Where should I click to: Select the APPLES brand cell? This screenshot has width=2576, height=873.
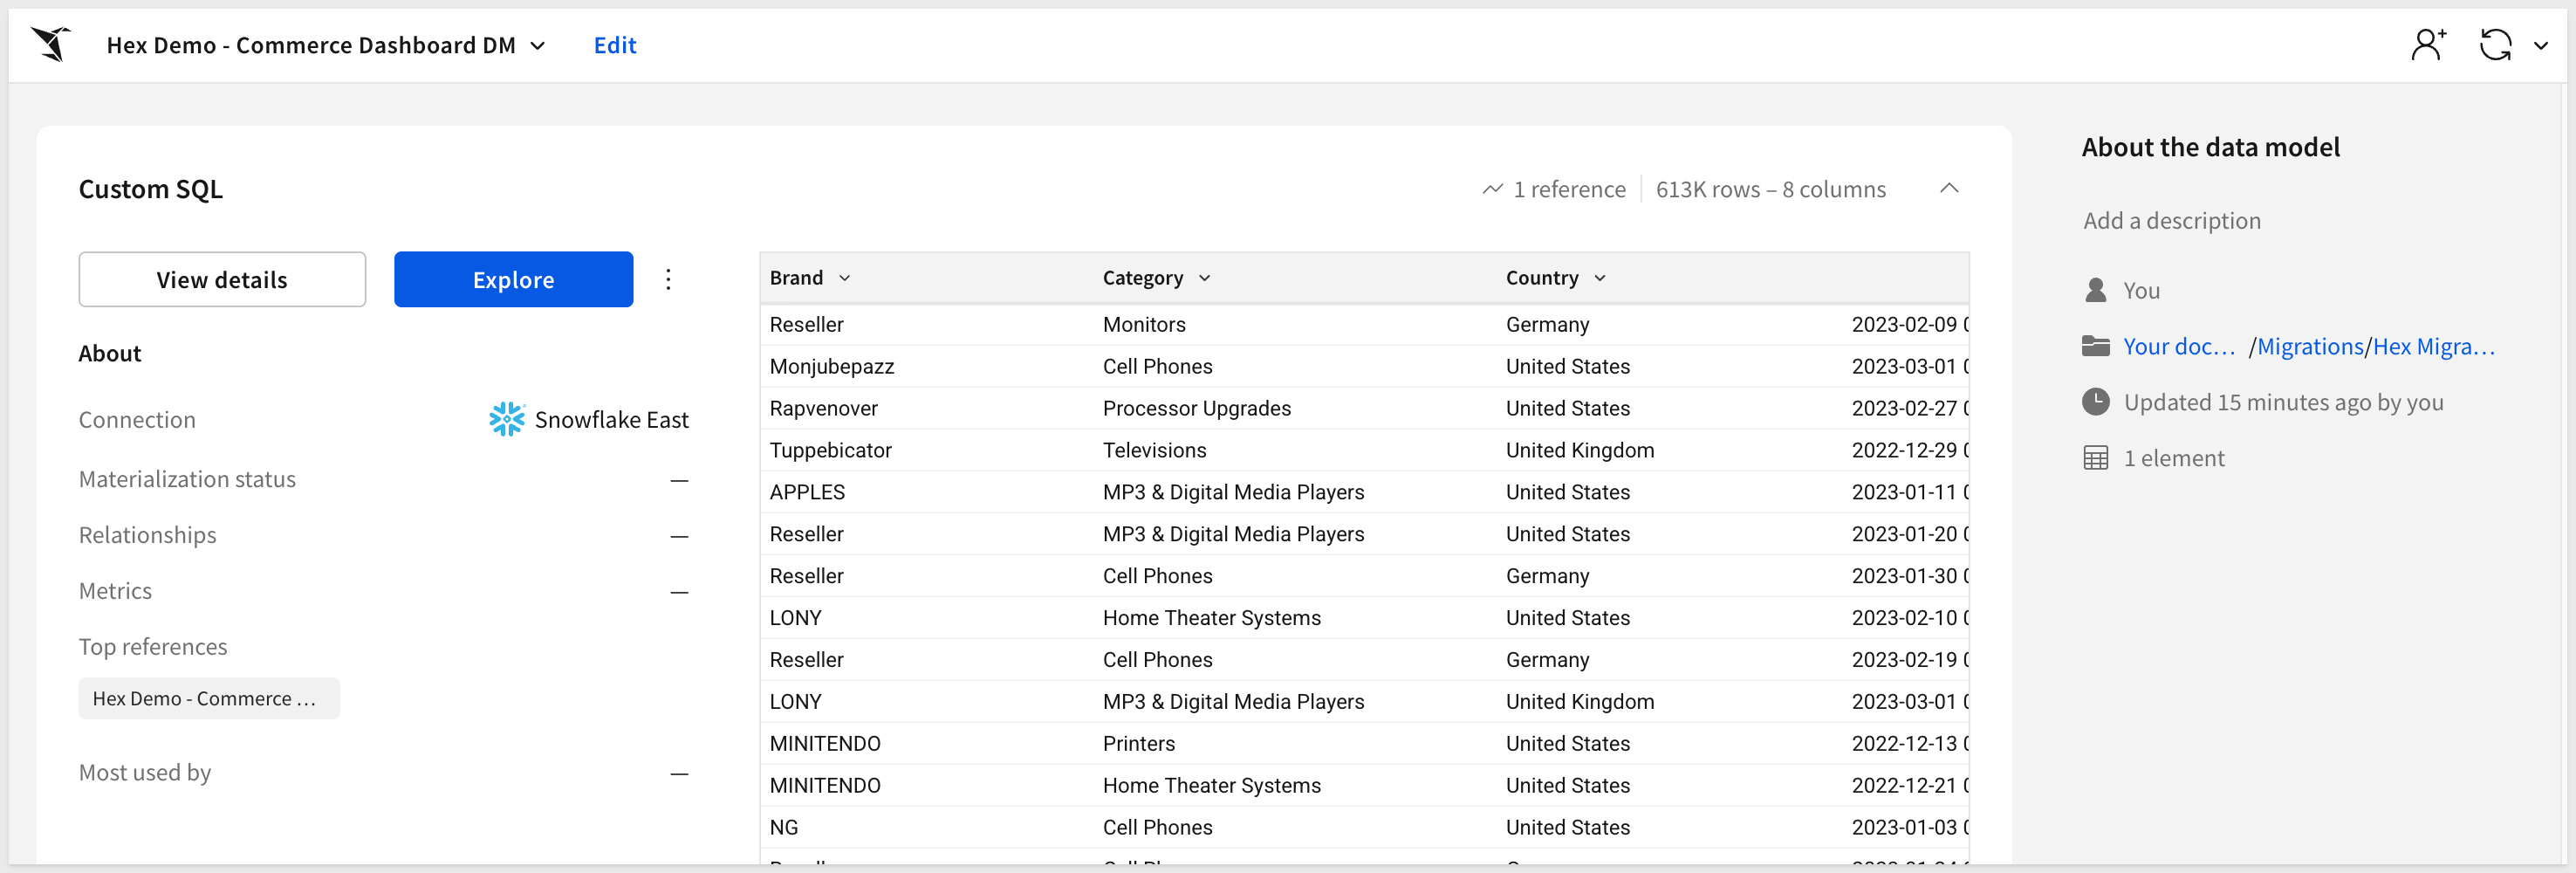click(x=925, y=492)
